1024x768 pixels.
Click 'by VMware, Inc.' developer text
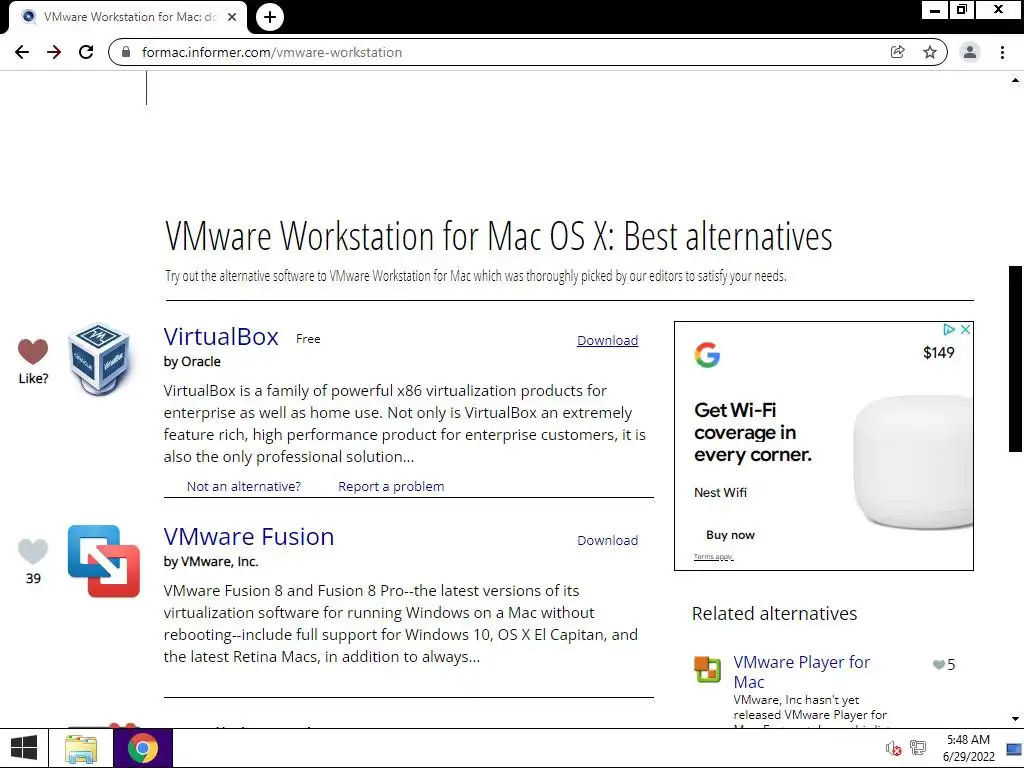click(211, 562)
